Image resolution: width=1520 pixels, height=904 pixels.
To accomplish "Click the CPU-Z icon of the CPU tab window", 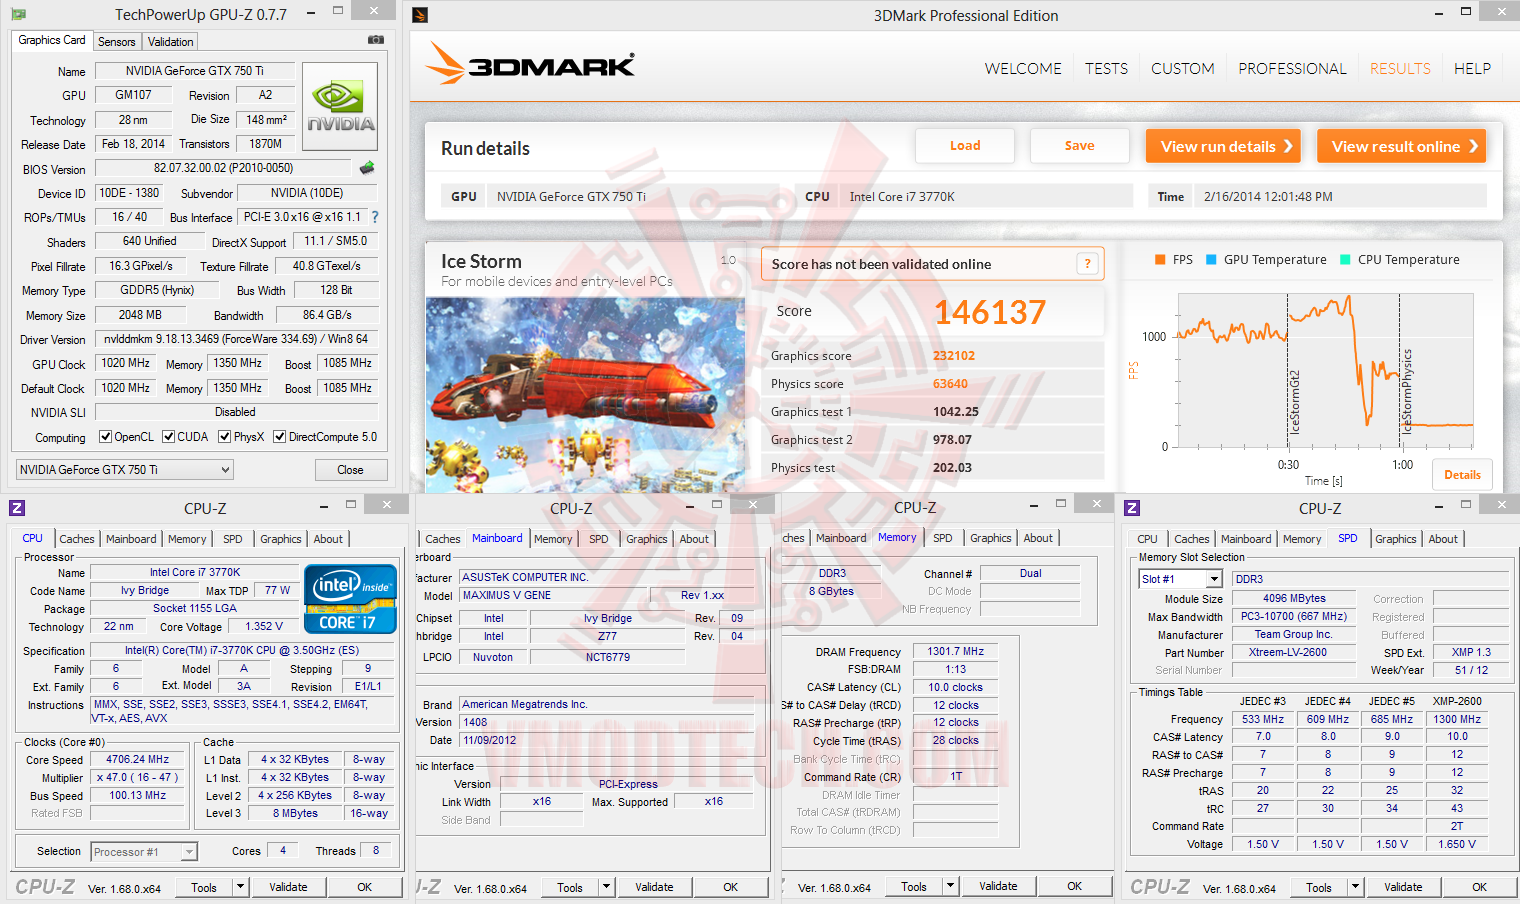I will [17, 508].
